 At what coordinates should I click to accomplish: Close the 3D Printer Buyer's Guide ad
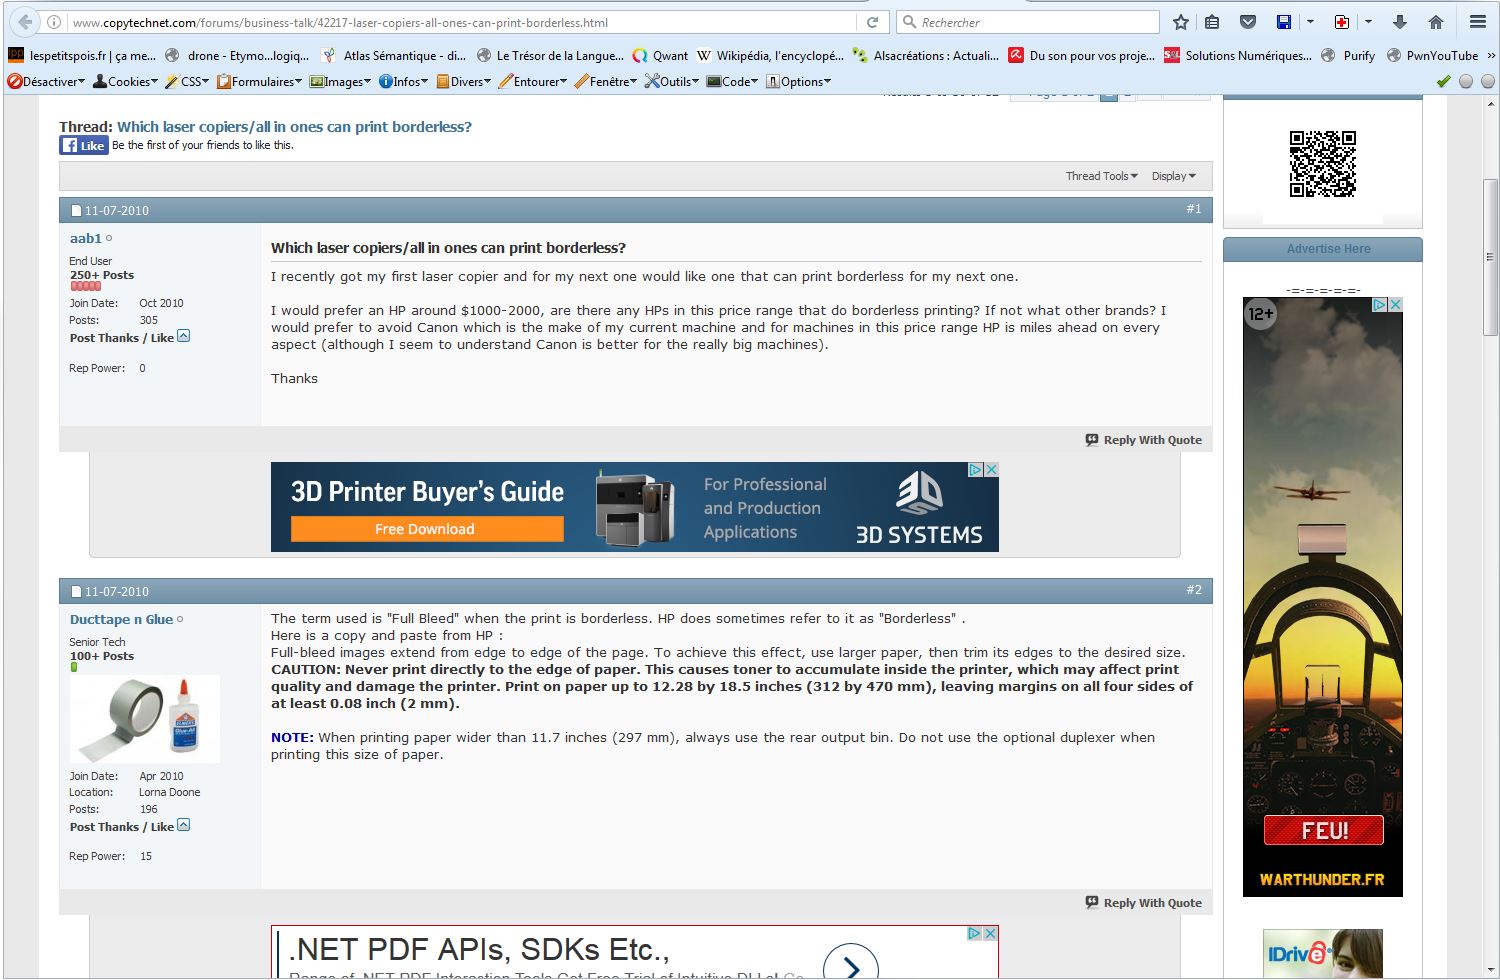pyautogui.click(x=991, y=469)
